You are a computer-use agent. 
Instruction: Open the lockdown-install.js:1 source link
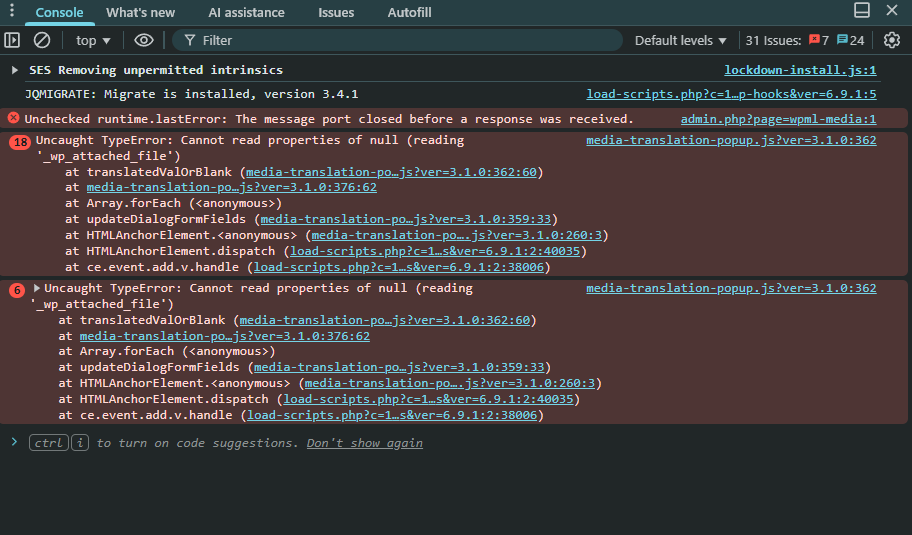coord(800,70)
